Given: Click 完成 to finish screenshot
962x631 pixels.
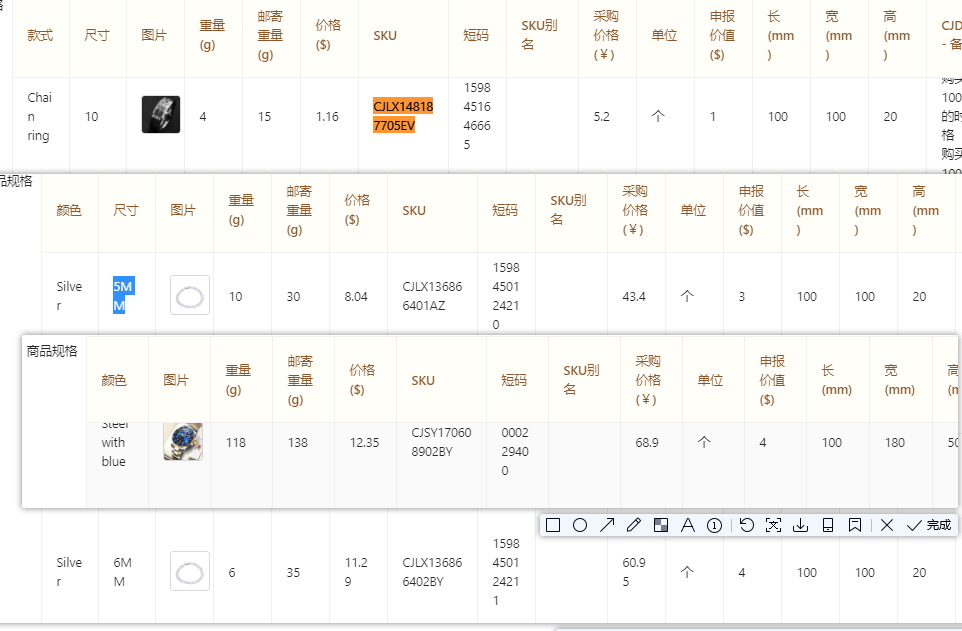Looking at the screenshot, I should pos(929,525).
